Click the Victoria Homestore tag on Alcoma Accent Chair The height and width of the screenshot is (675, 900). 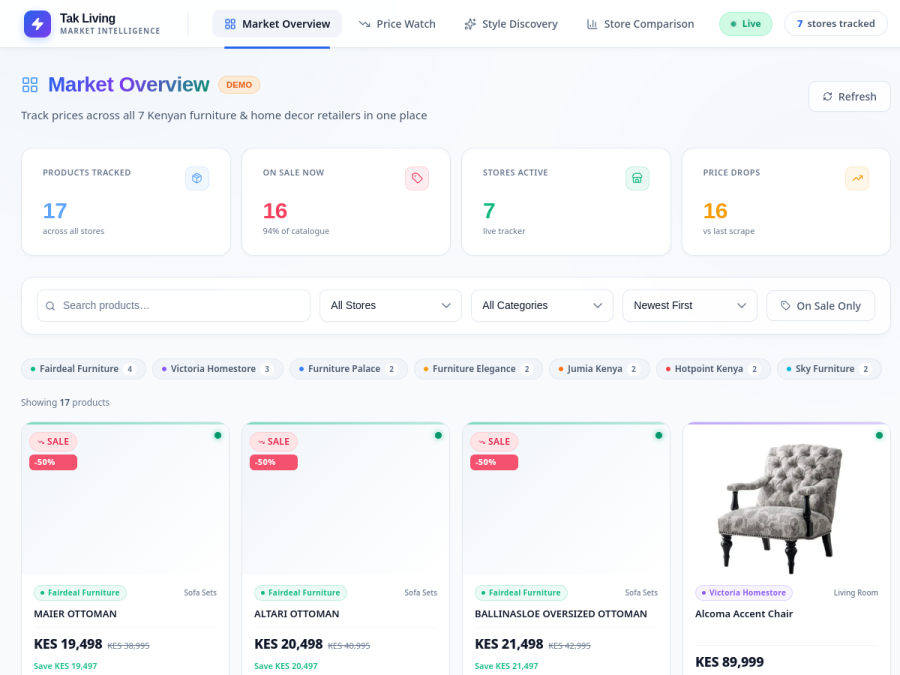click(744, 593)
